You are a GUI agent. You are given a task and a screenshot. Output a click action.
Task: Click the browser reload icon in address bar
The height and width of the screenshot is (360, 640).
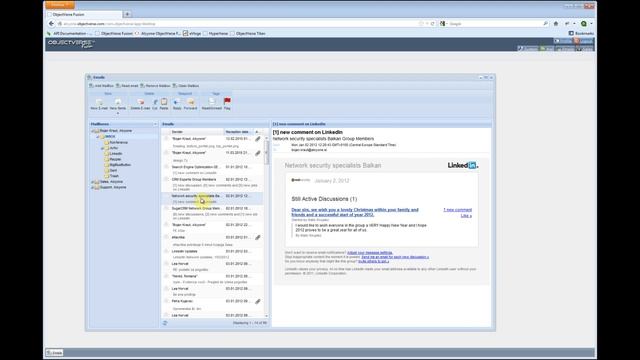(x=433, y=24)
